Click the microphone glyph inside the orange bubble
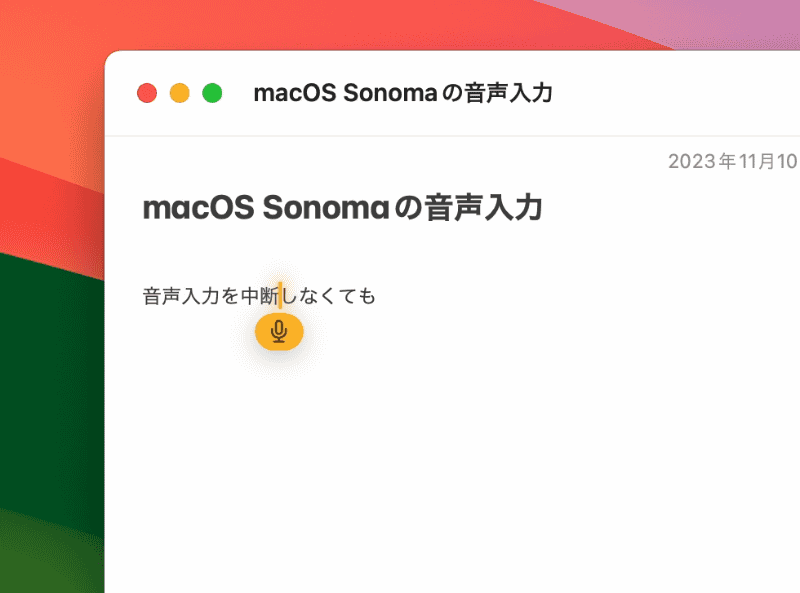The image size is (800, 593). coord(279,332)
